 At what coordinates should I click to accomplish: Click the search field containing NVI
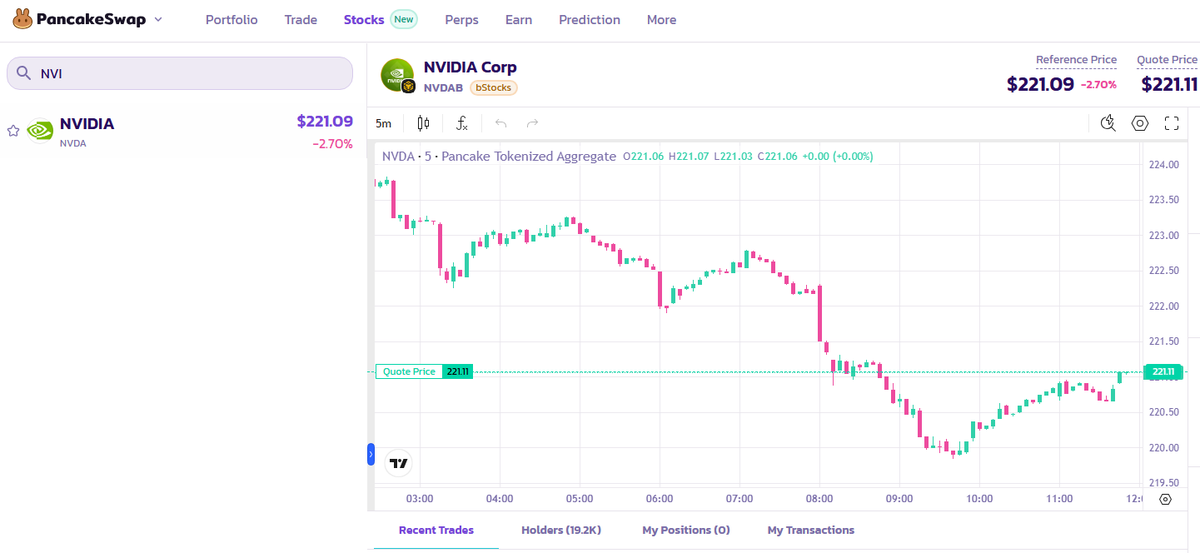pos(180,73)
